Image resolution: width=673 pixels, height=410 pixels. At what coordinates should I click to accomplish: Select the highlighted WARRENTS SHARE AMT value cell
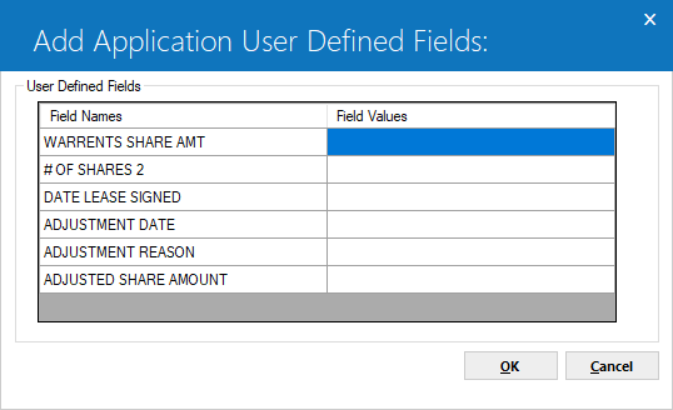click(x=471, y=142)
